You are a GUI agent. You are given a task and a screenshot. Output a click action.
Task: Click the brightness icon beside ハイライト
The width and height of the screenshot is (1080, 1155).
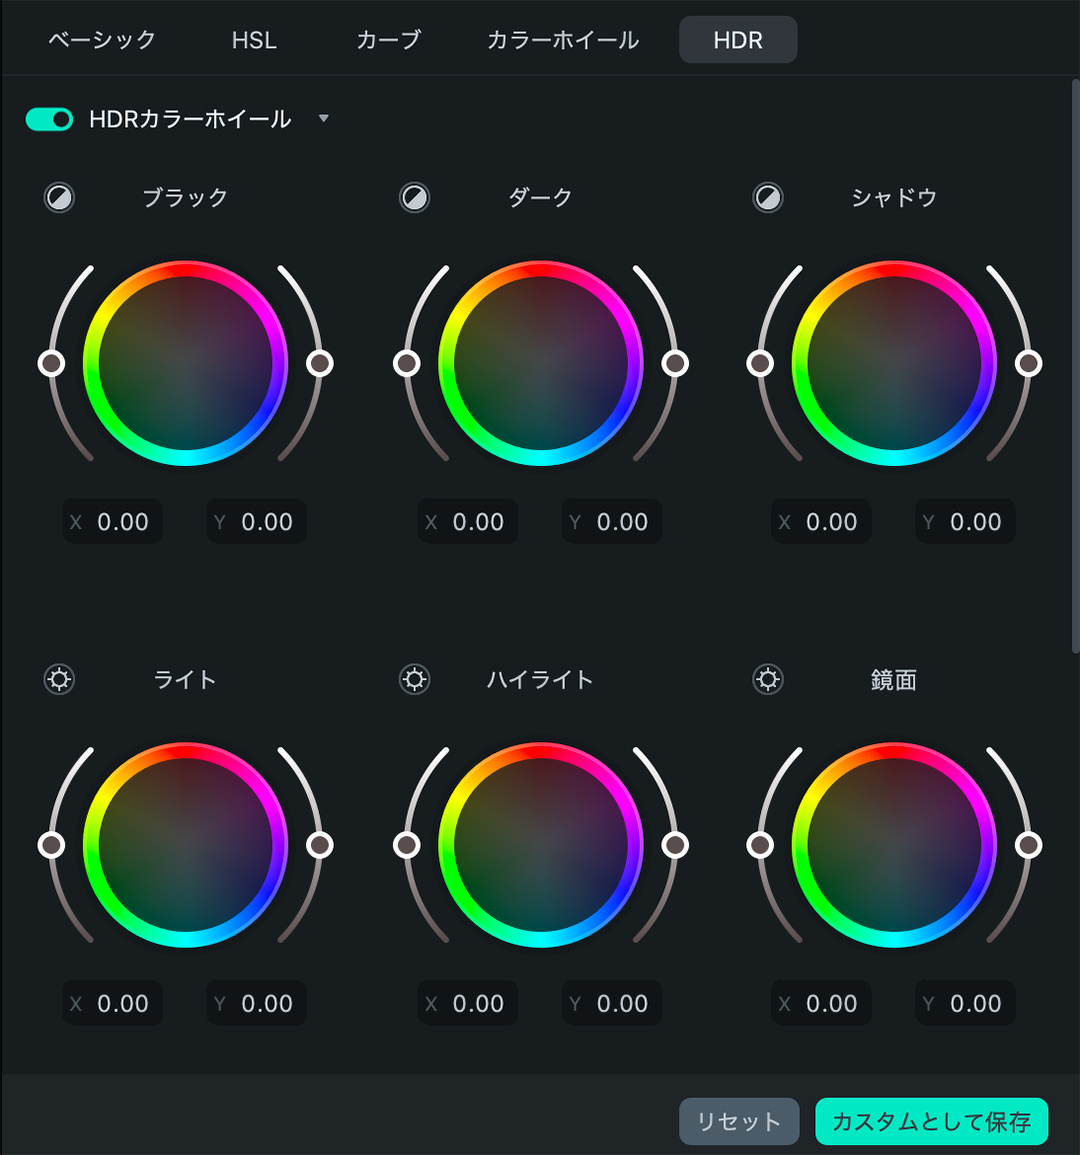pos(414,680)
